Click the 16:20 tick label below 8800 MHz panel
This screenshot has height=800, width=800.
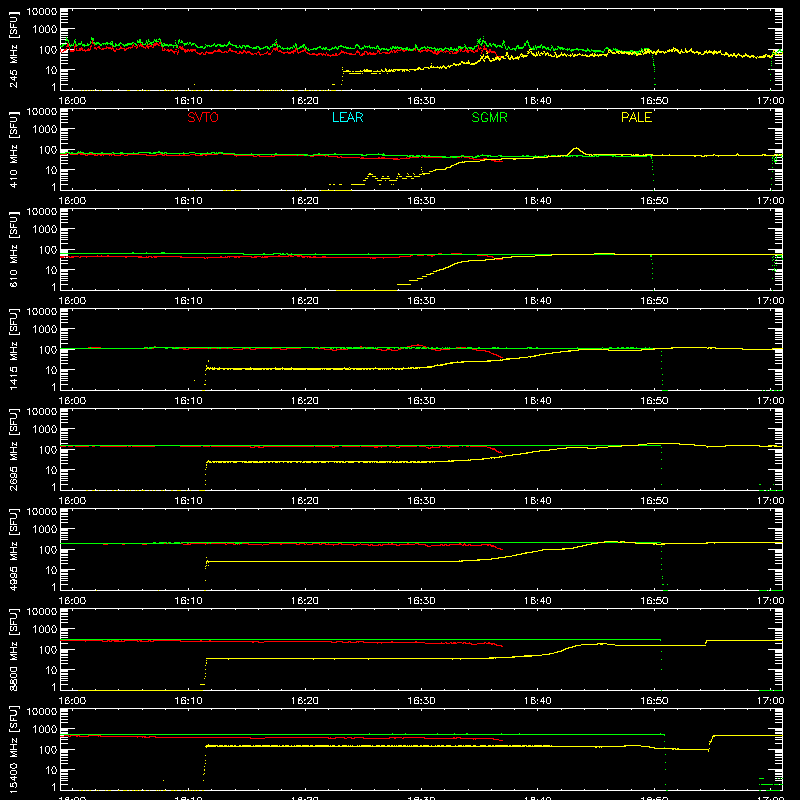(x=305, y=701)
